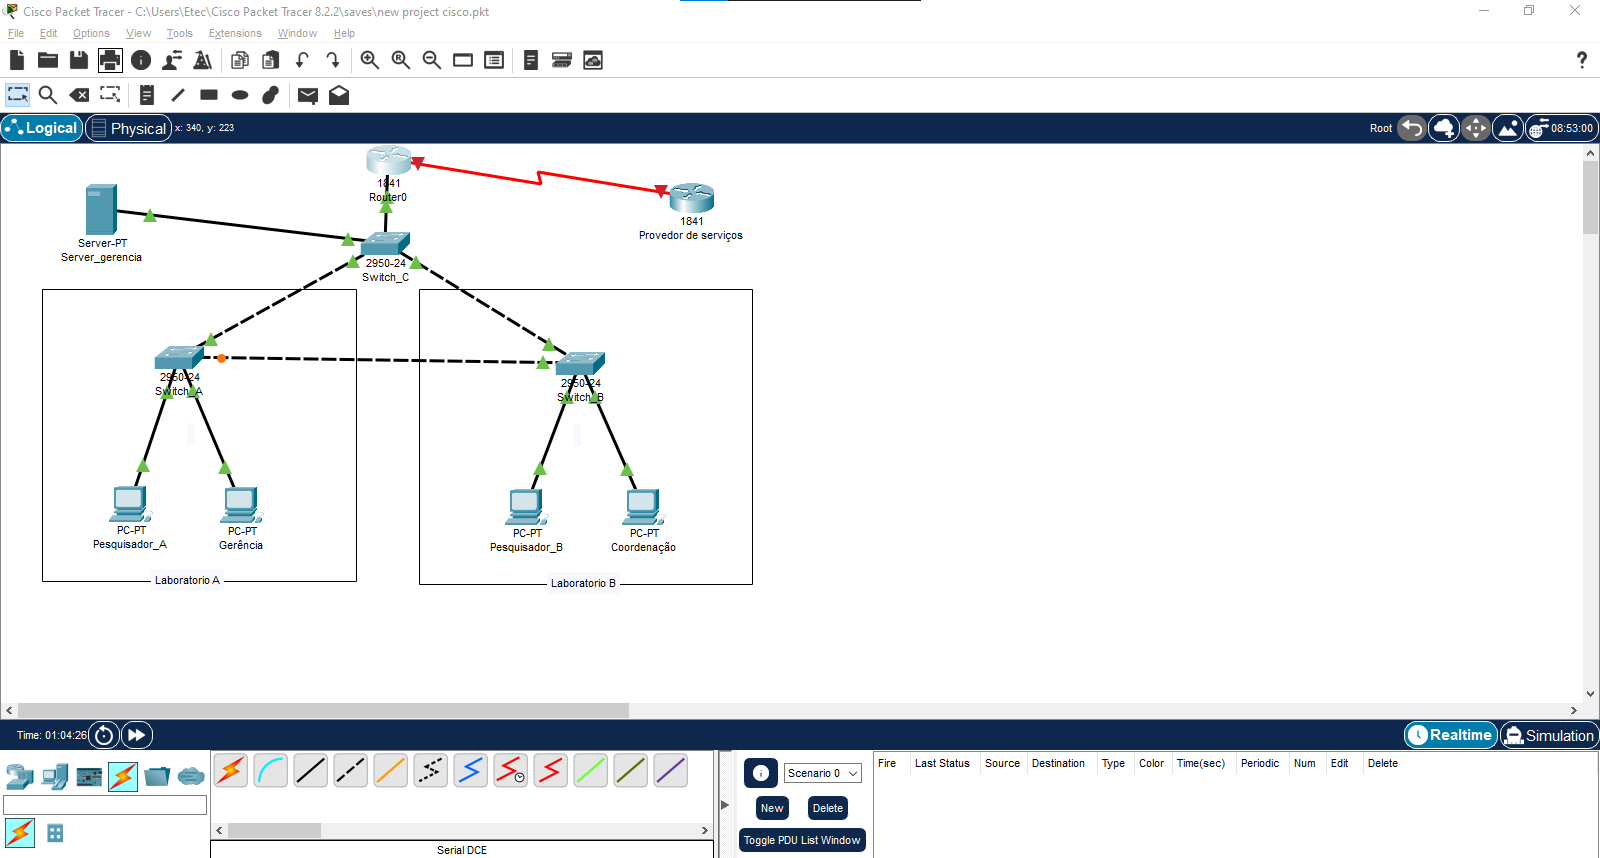The height and width of the screenshot is (858, 1600).
Task: Select the Draw Ellipse tool
Action: pos(240,95)
